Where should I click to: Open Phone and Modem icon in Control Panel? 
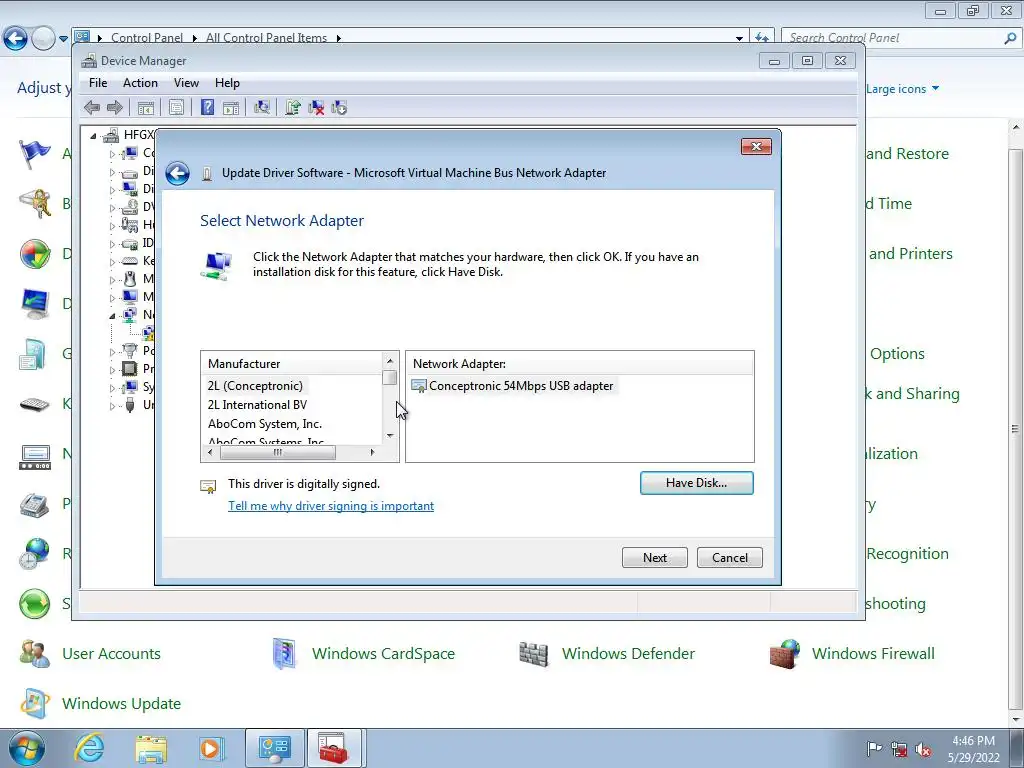pos(34,504)
